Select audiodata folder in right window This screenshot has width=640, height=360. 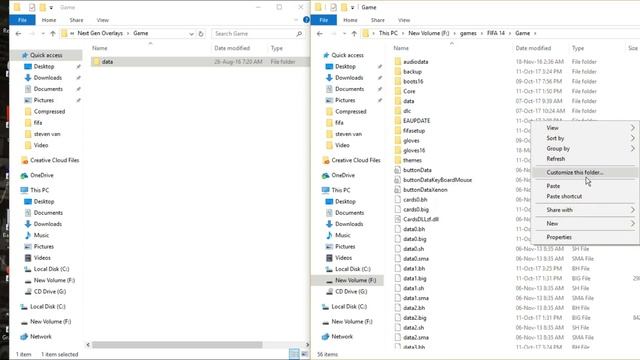point(416,62)
